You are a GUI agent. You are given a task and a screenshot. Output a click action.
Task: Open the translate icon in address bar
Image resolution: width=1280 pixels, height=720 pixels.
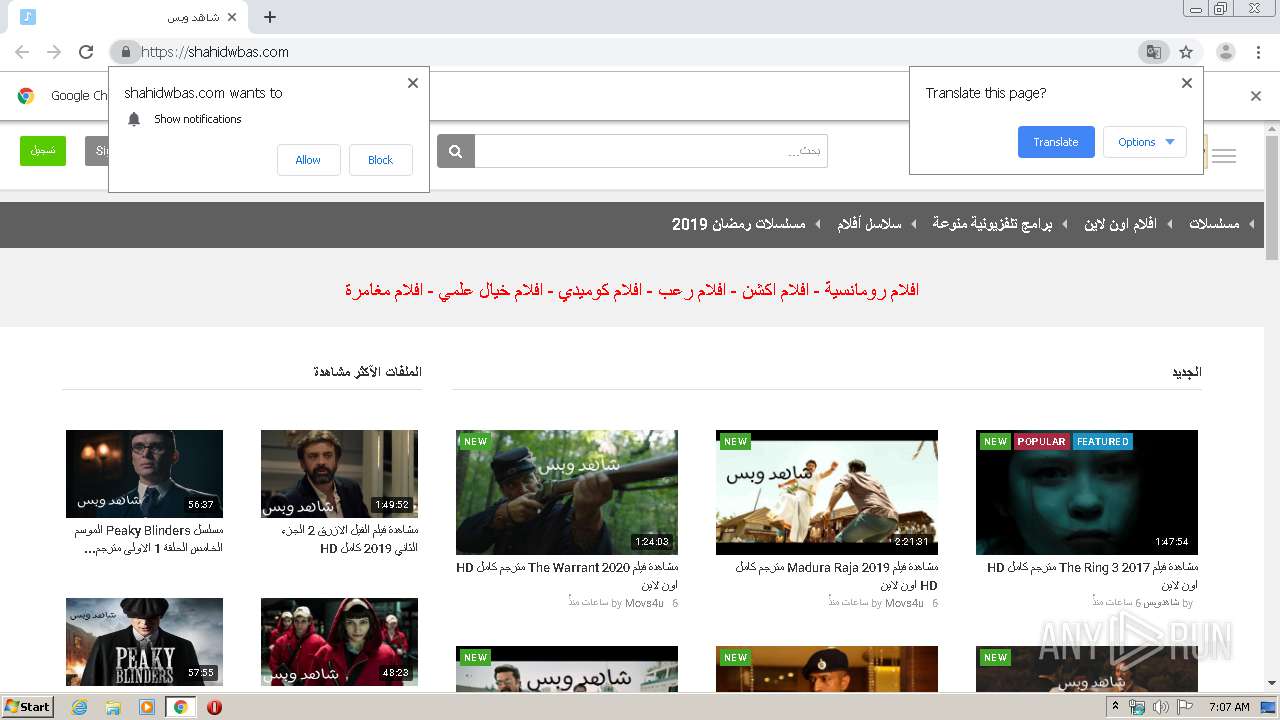tap(1154, 52)
